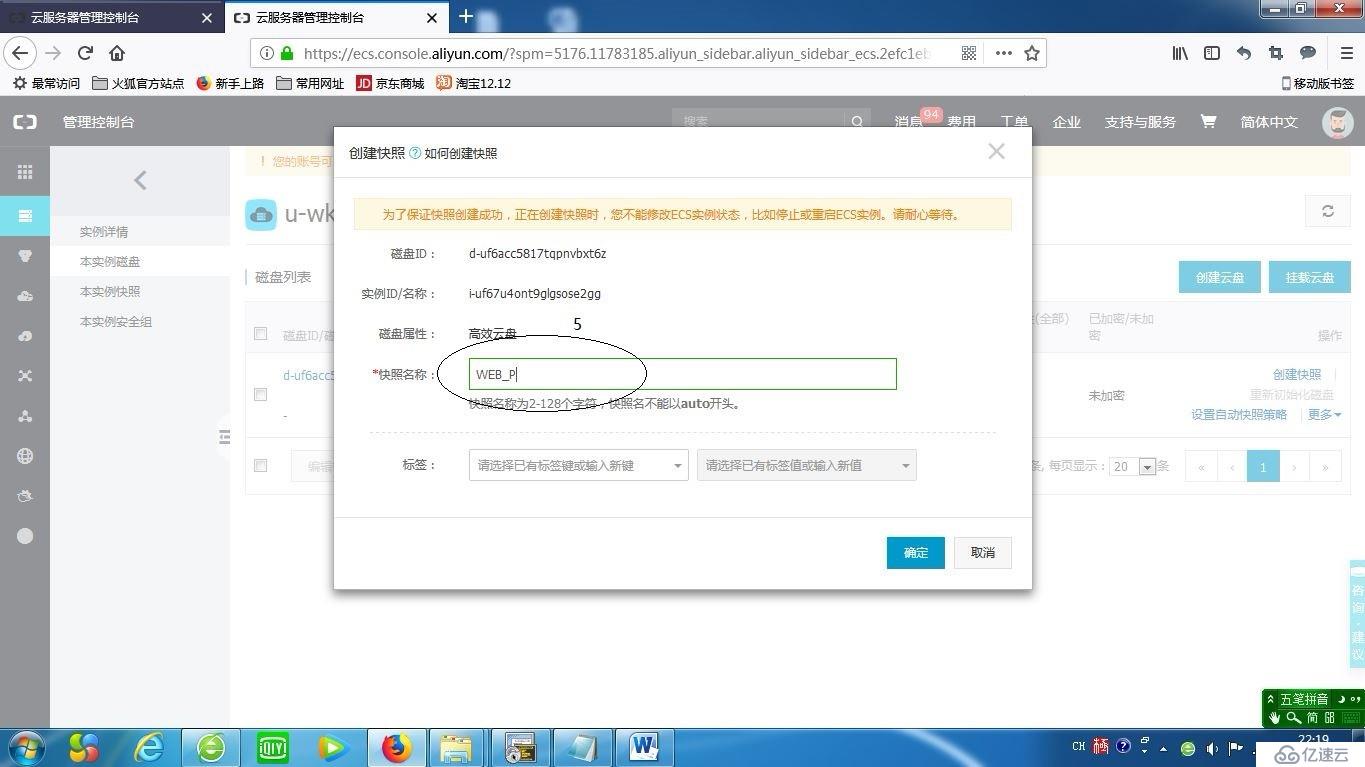Image resolution: width=1365 pixels, height=767 pixels.
Task: Click the back chevron in instance sidebar
Action: coord(140,180)
